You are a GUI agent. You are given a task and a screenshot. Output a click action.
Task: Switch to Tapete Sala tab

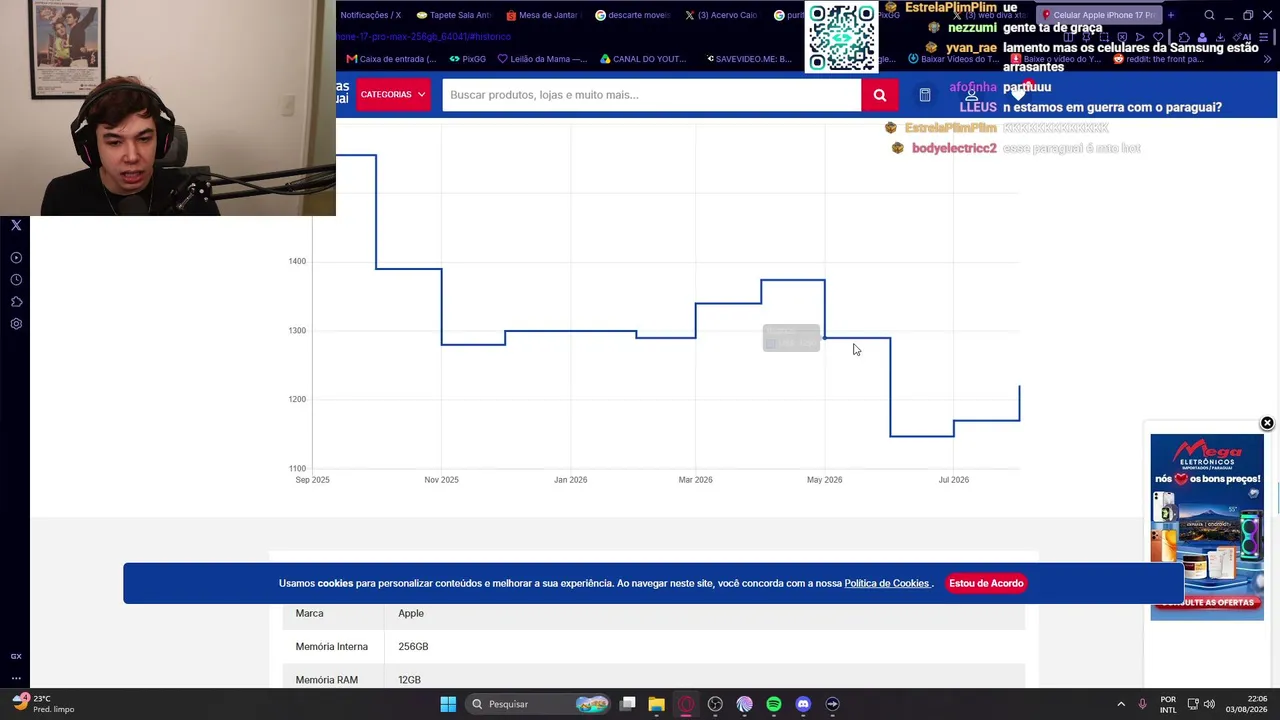click(454, 15)
